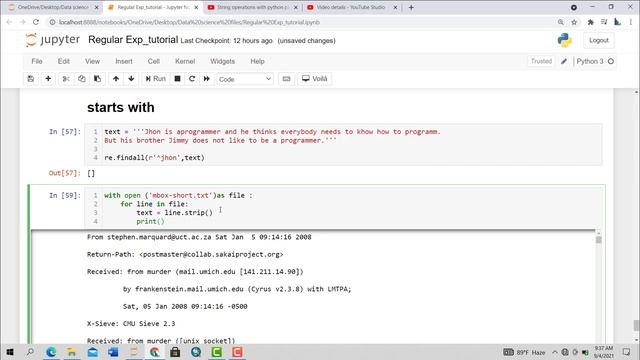640x360 pixels.
Task: Click the Python logo icon
Action: (564, 40)
